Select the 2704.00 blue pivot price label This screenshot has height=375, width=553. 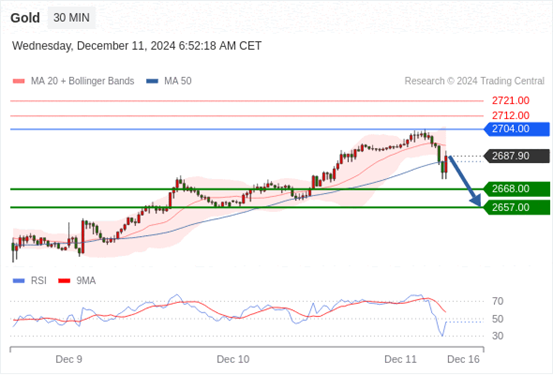(517, 129)
